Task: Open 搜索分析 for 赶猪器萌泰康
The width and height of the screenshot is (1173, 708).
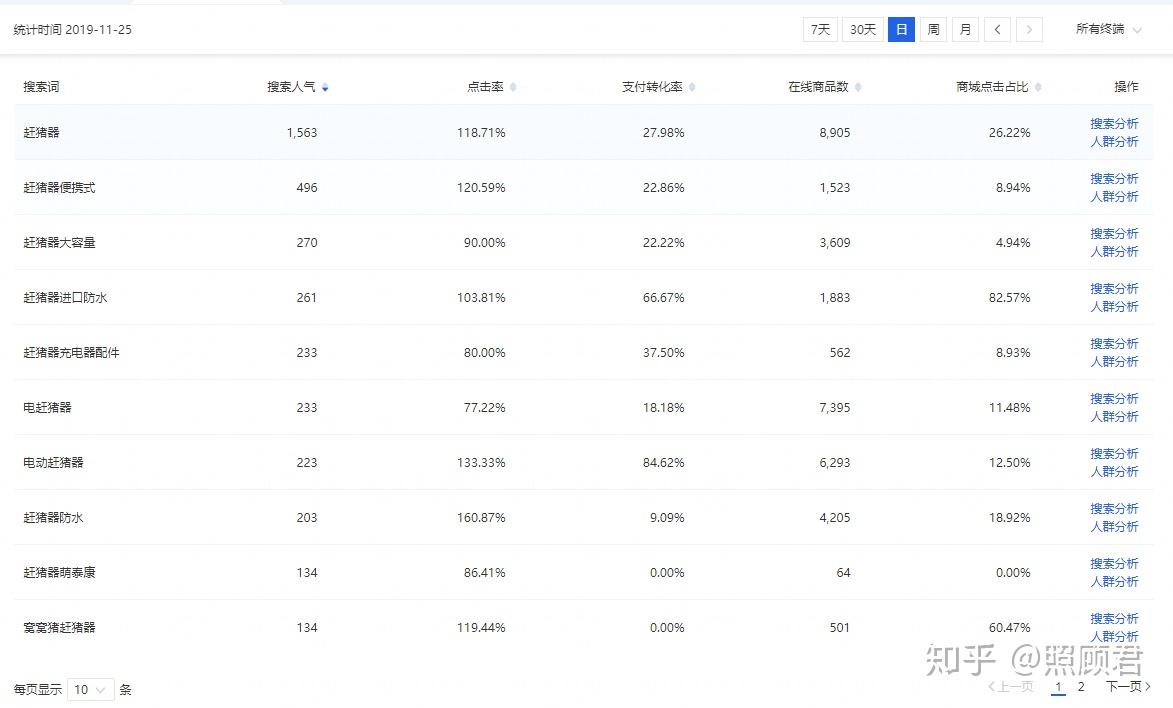Action: (1114, 564)
